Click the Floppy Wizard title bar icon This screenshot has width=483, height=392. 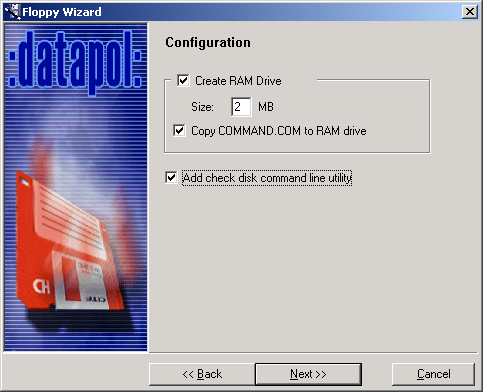click(13, 12)
